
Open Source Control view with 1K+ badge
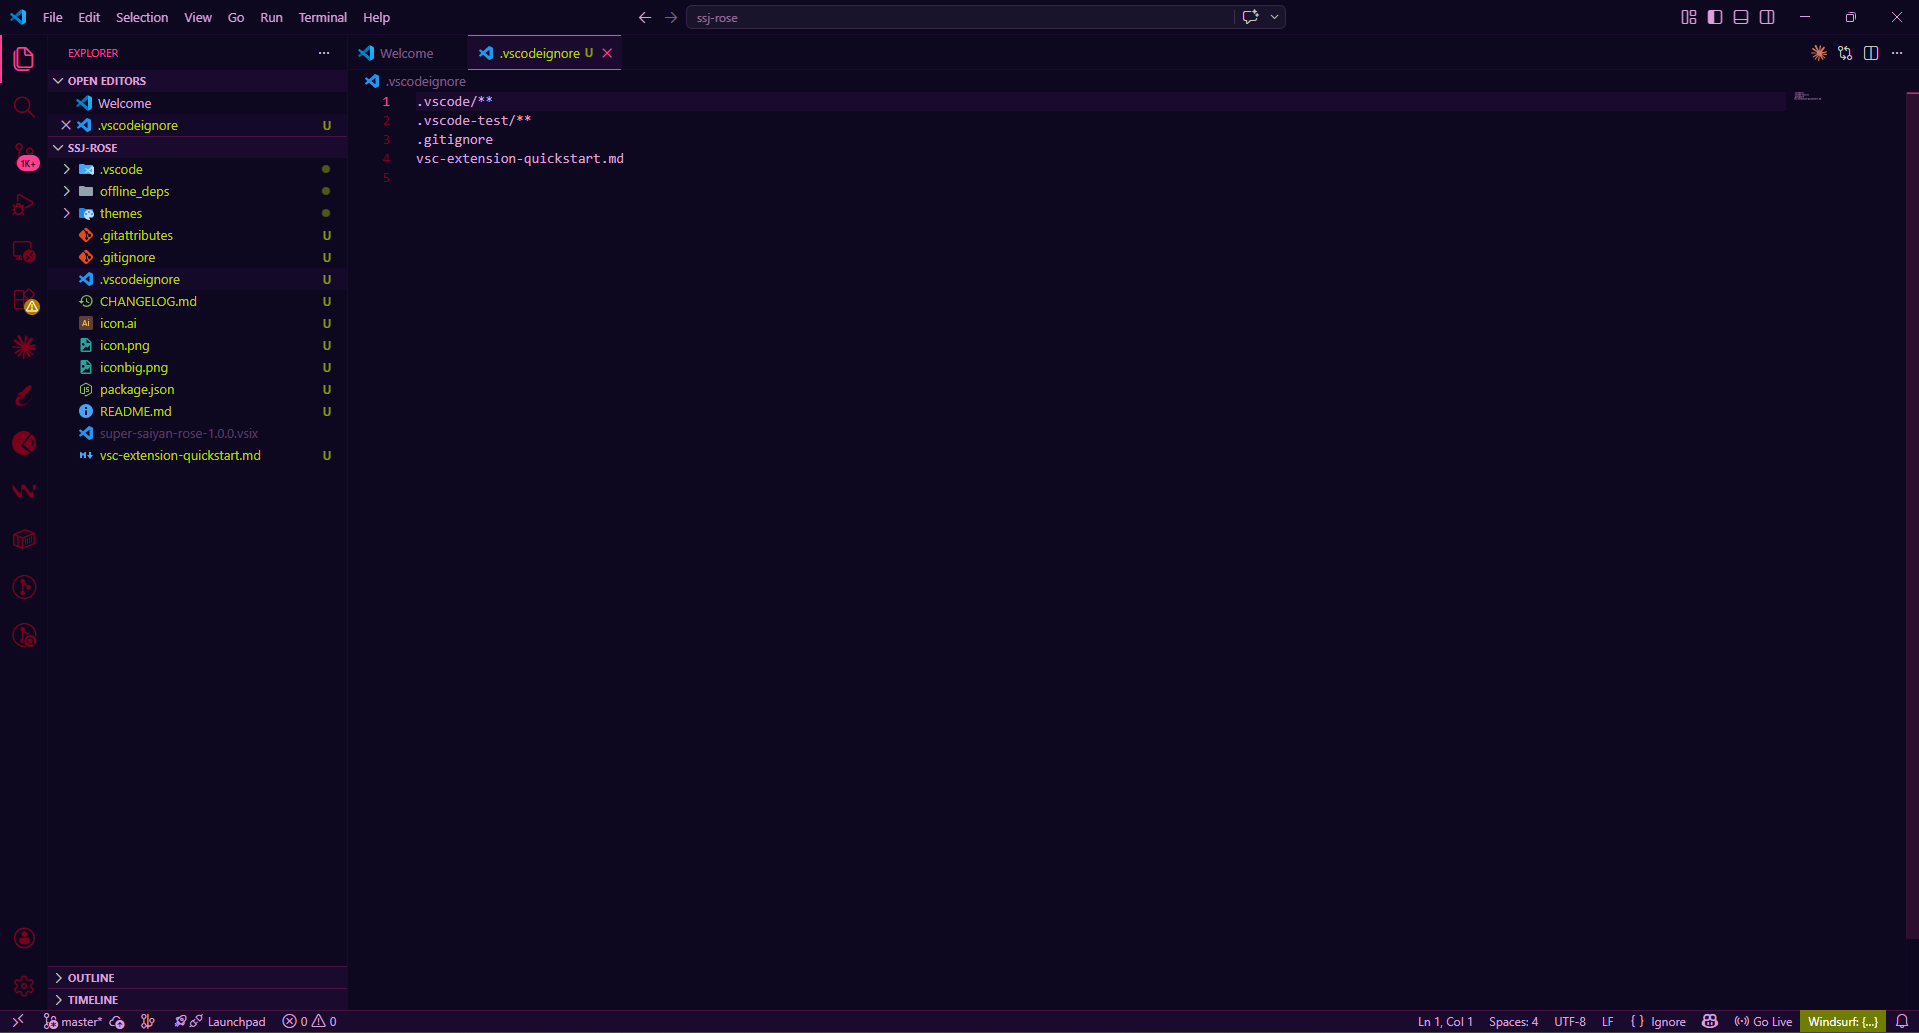click(x=24, y=156)
